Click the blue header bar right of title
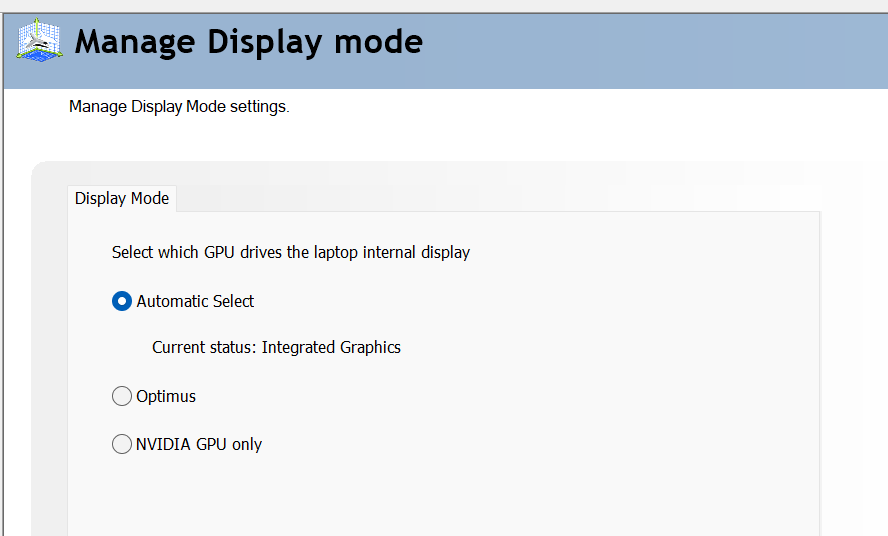This screenshot has width=888, height=536. click(x=650, y=44)
